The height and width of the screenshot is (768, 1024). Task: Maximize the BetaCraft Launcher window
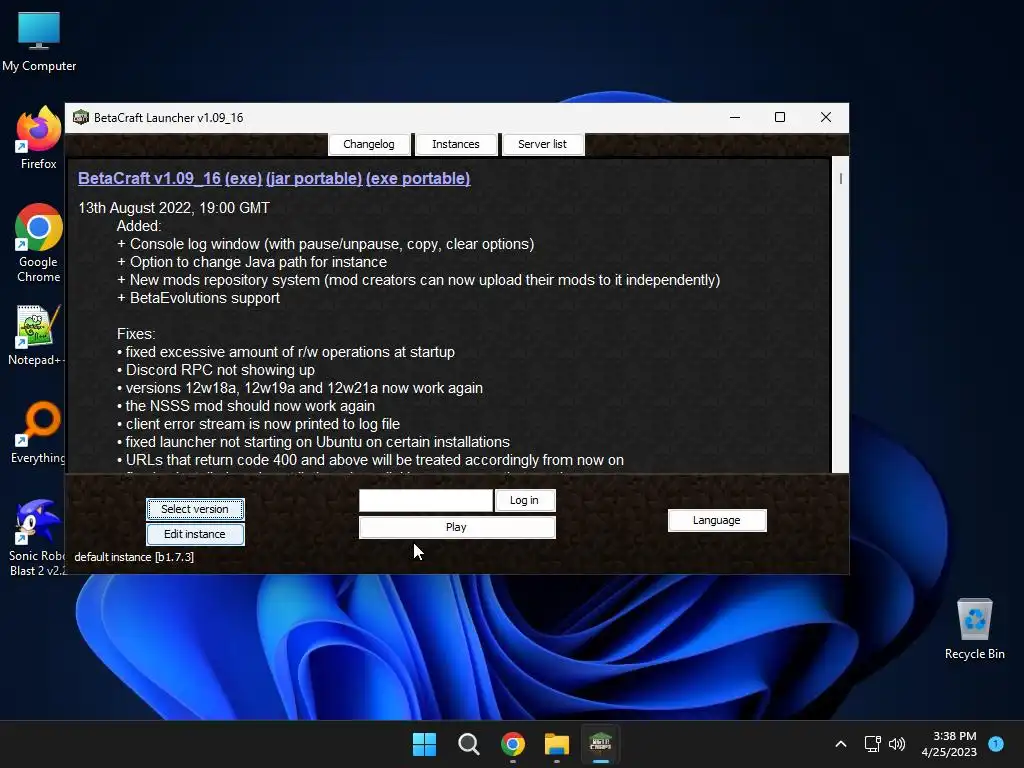[780, 118]
